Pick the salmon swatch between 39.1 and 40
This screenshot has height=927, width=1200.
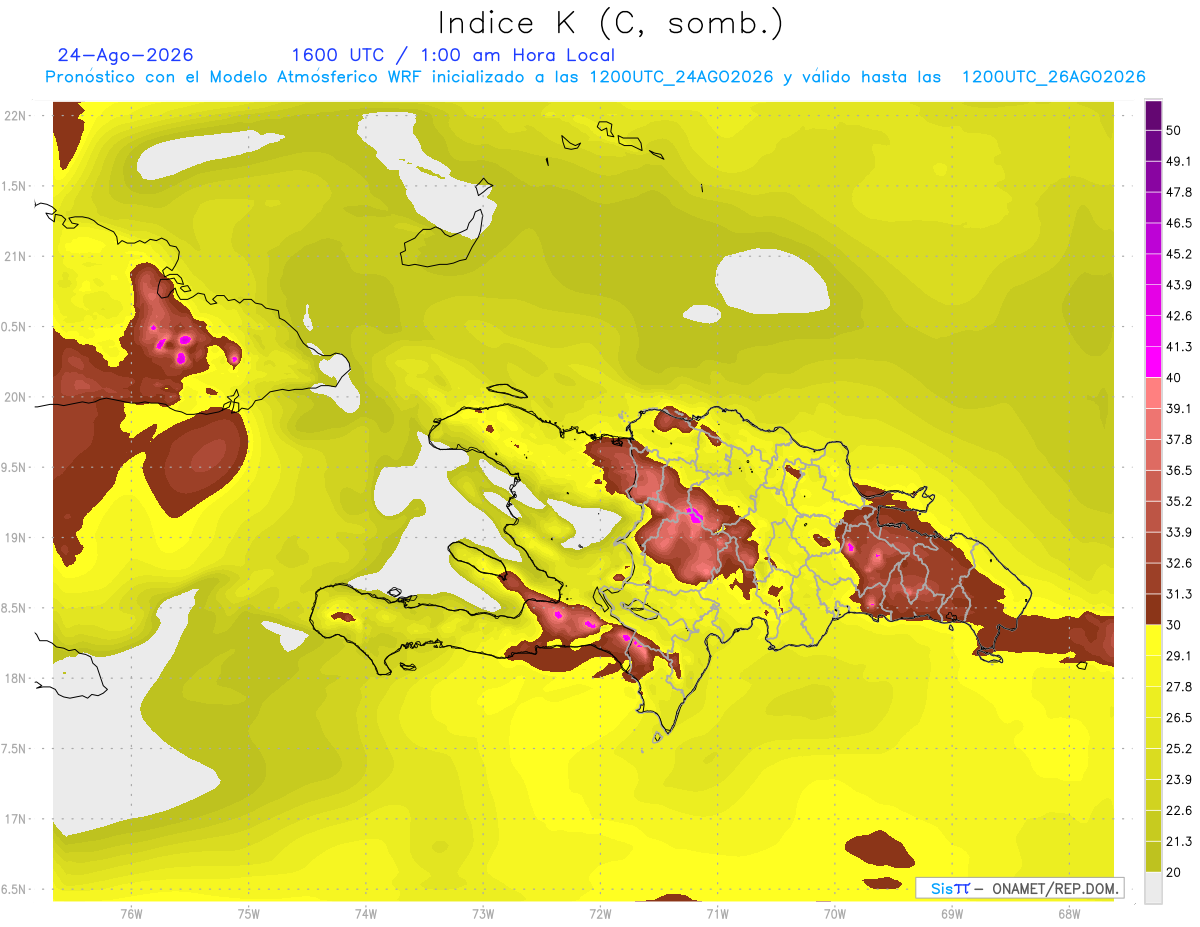click(1153, 393)
